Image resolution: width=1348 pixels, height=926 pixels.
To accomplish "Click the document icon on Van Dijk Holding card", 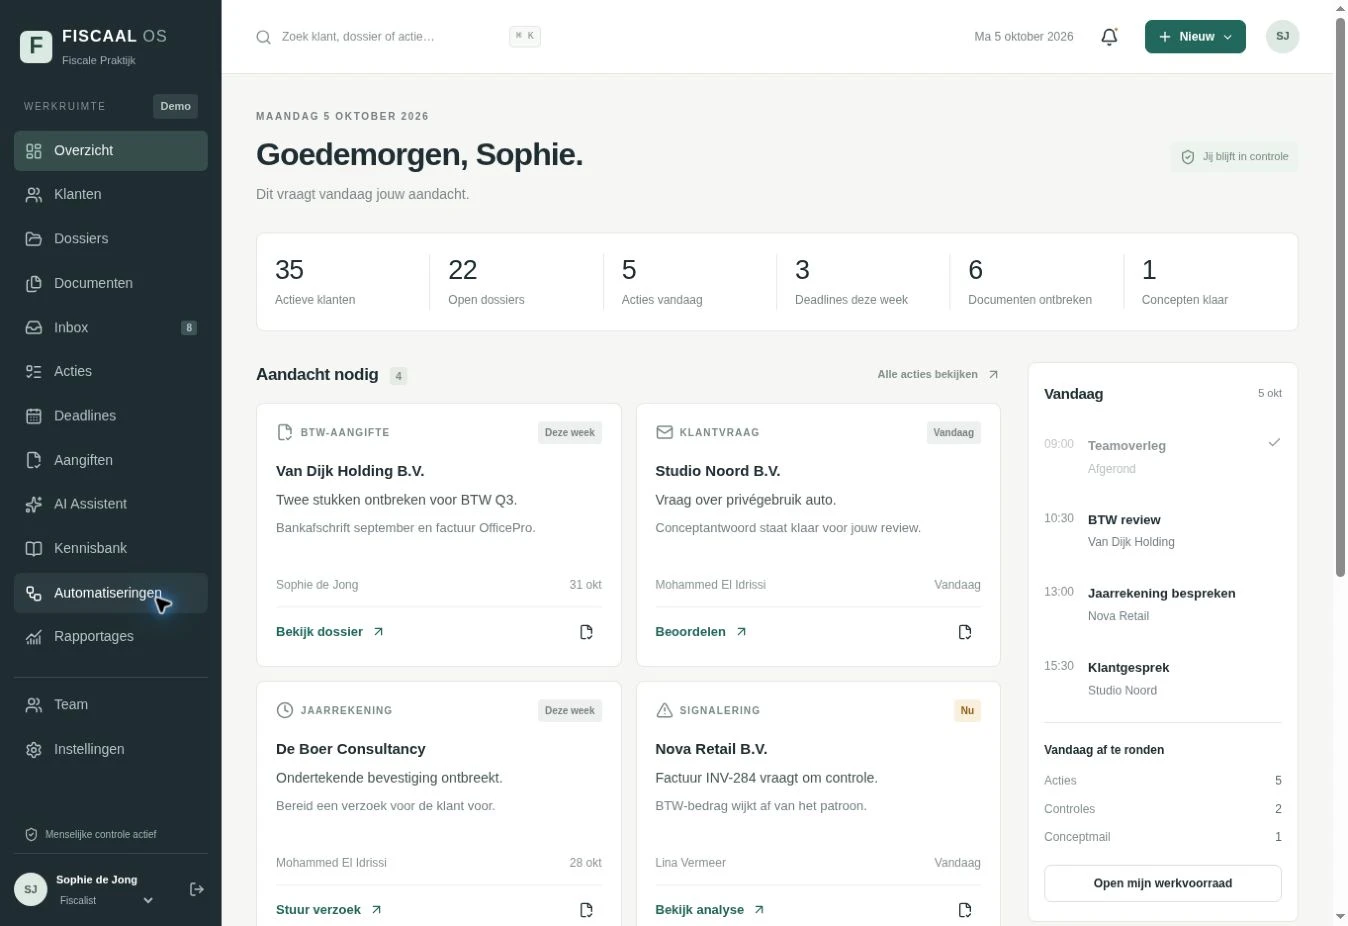I will [586, 632].
